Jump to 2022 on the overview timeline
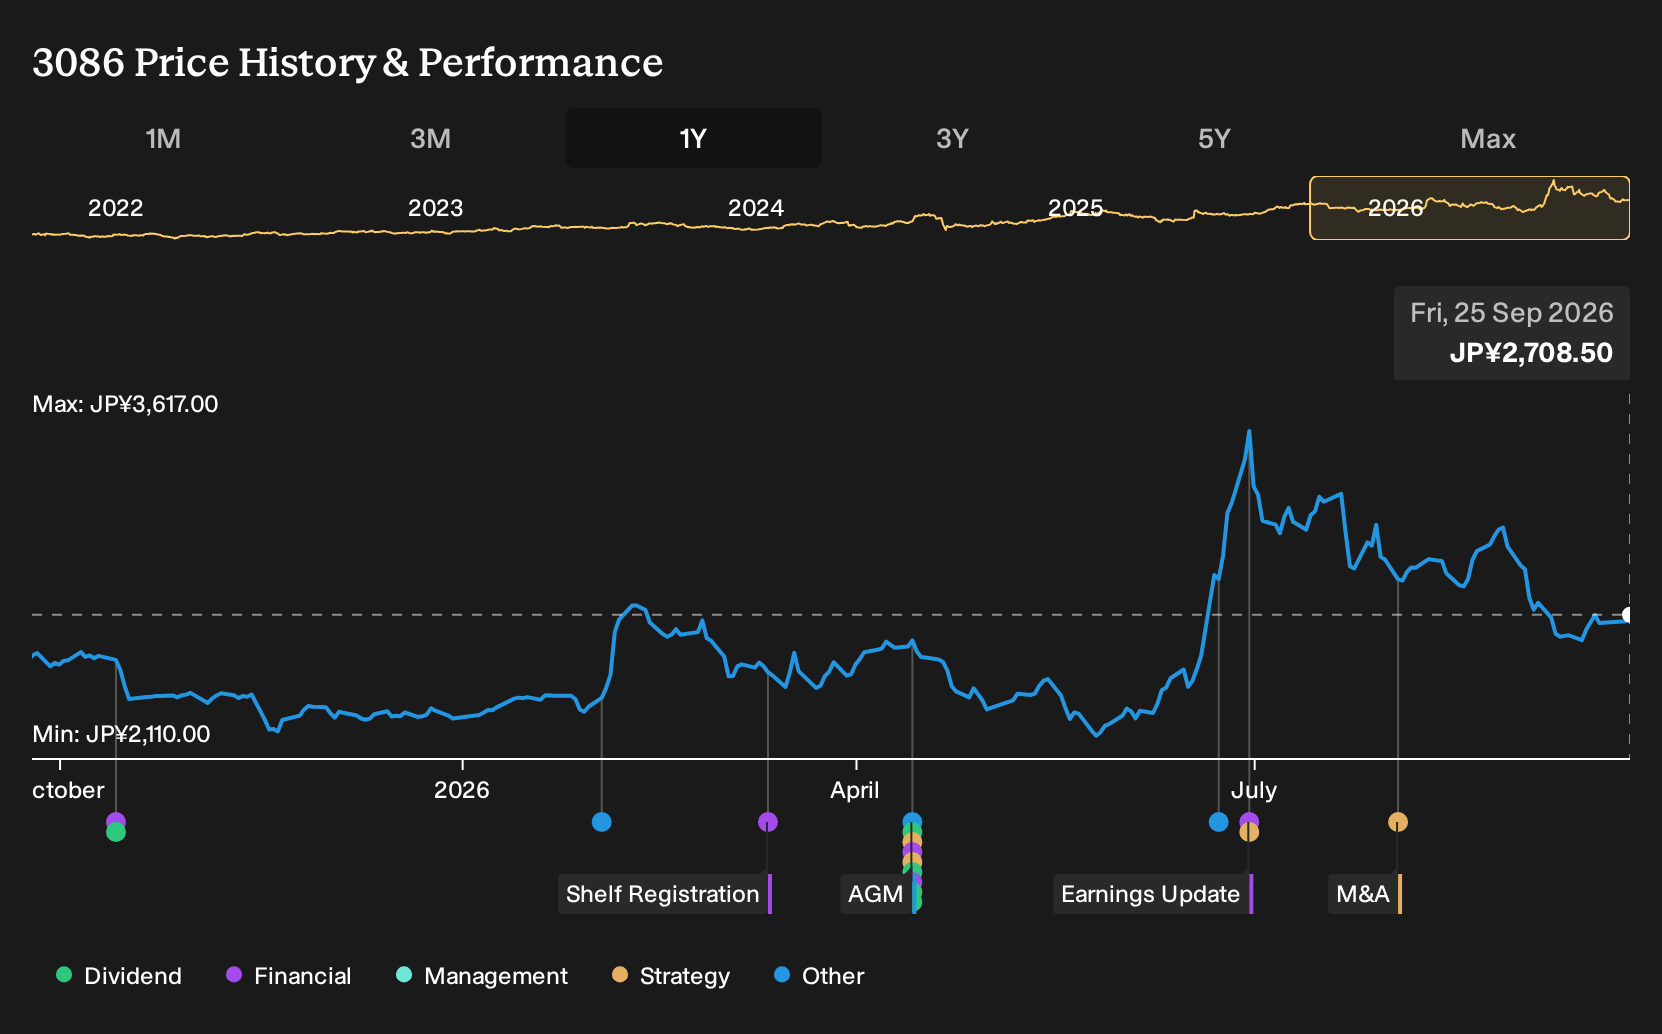Image resolution: width=1662 pixels, height=1034 pixels. [116, 208]
